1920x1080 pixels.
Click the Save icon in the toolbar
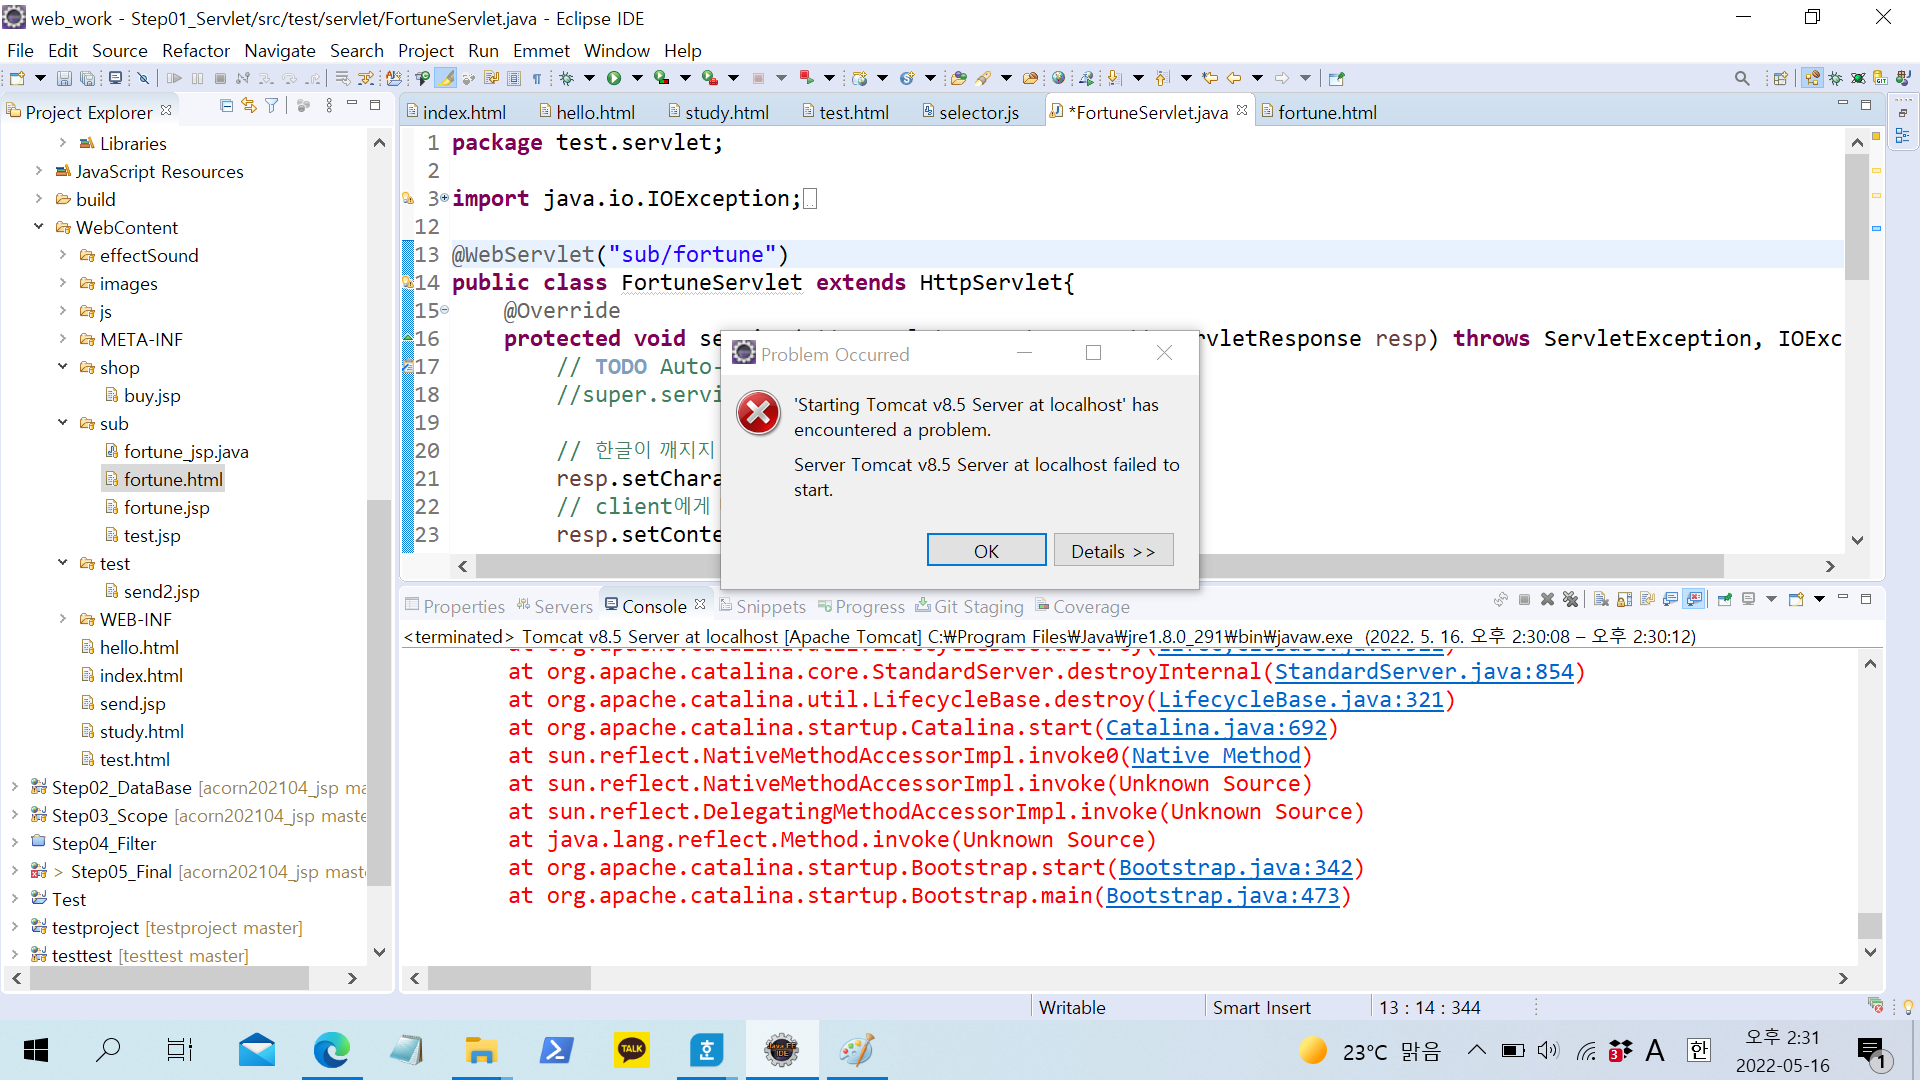point(64,78)
